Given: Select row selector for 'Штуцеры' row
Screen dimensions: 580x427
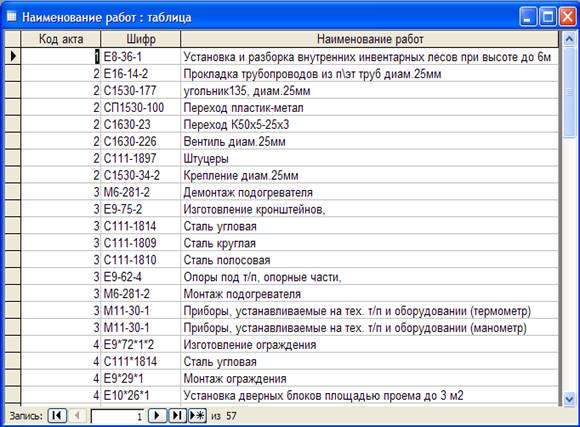Looking at the screenshot, I should coord(13,158).
